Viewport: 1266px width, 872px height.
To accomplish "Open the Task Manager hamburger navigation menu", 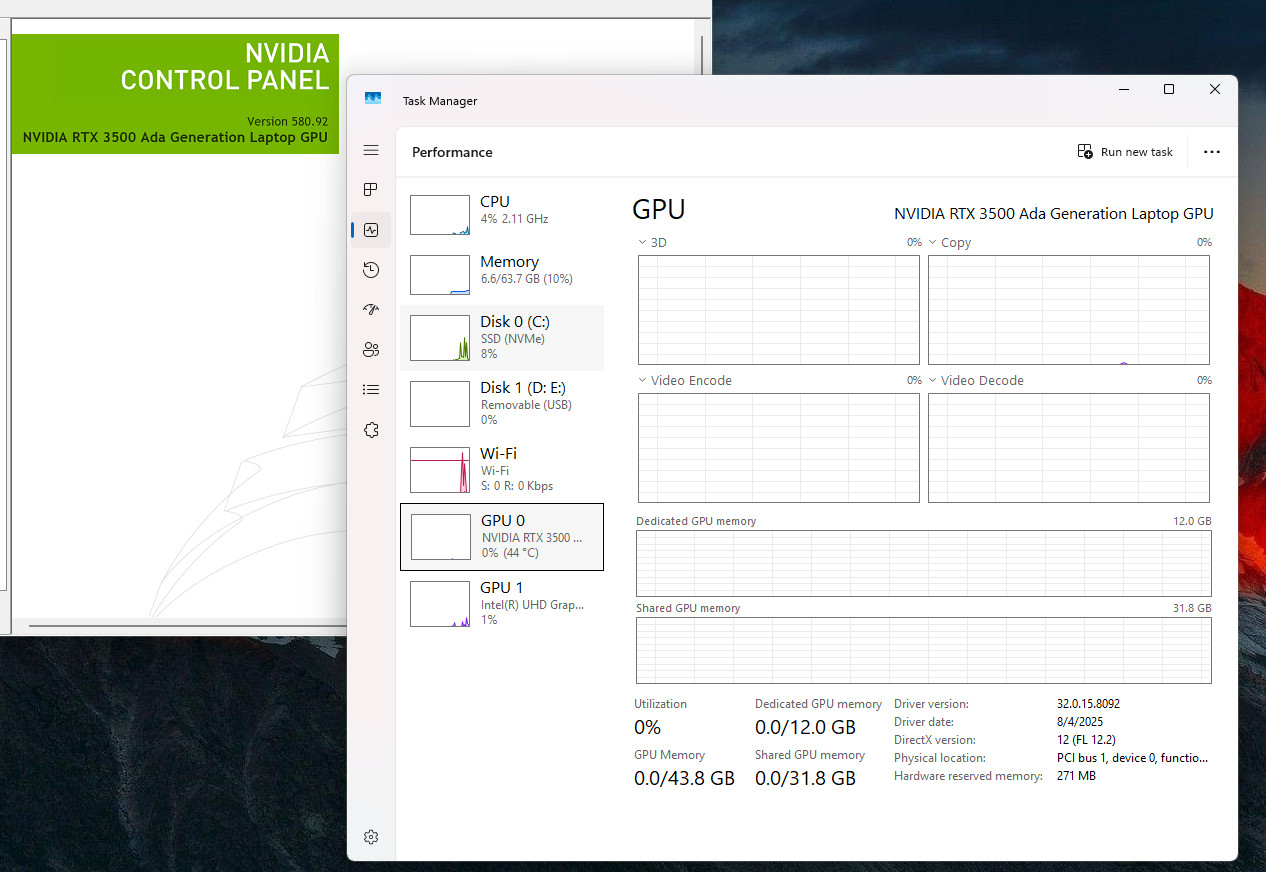I will pyautogui.click(x=371, y=150).
